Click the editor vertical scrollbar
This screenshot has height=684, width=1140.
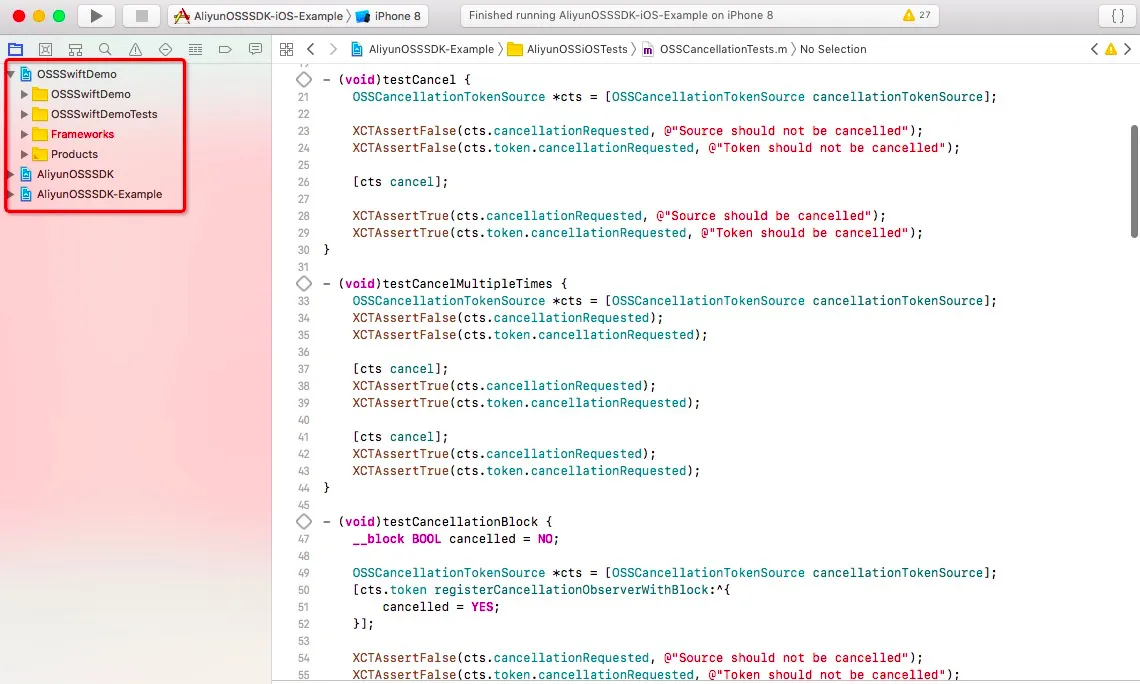1134,181
